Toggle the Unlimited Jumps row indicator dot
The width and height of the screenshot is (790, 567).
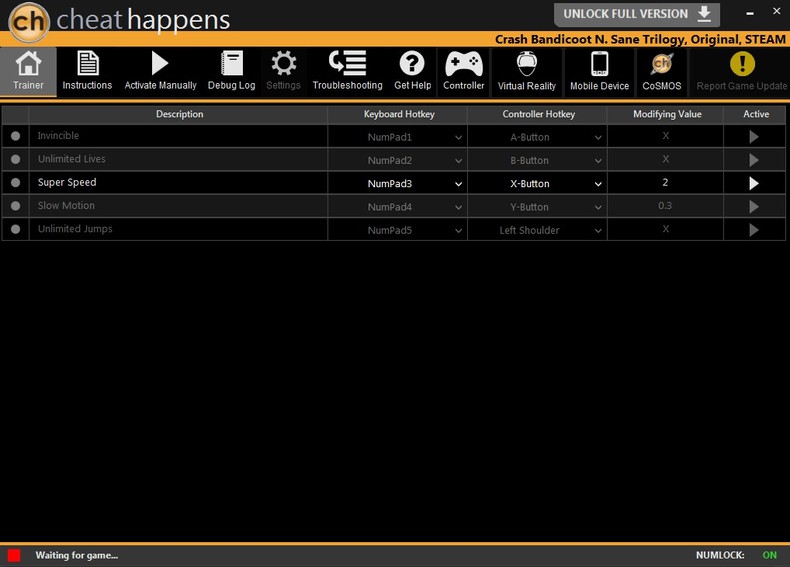(16, 229)
